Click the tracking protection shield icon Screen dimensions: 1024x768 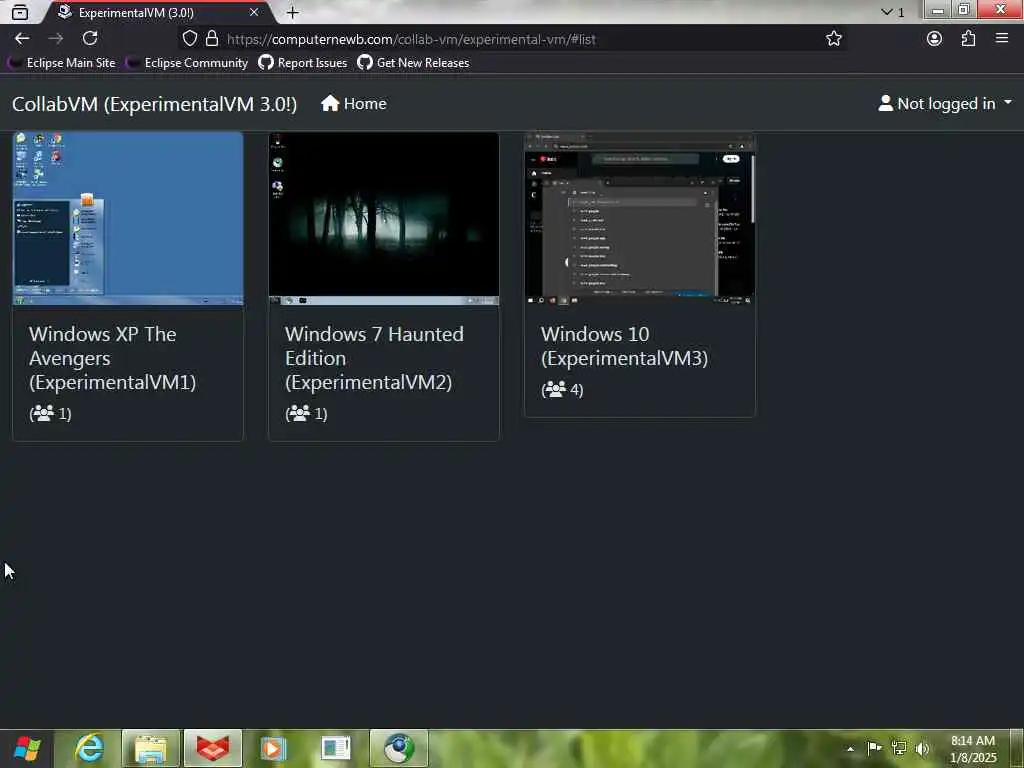point(189,39)
